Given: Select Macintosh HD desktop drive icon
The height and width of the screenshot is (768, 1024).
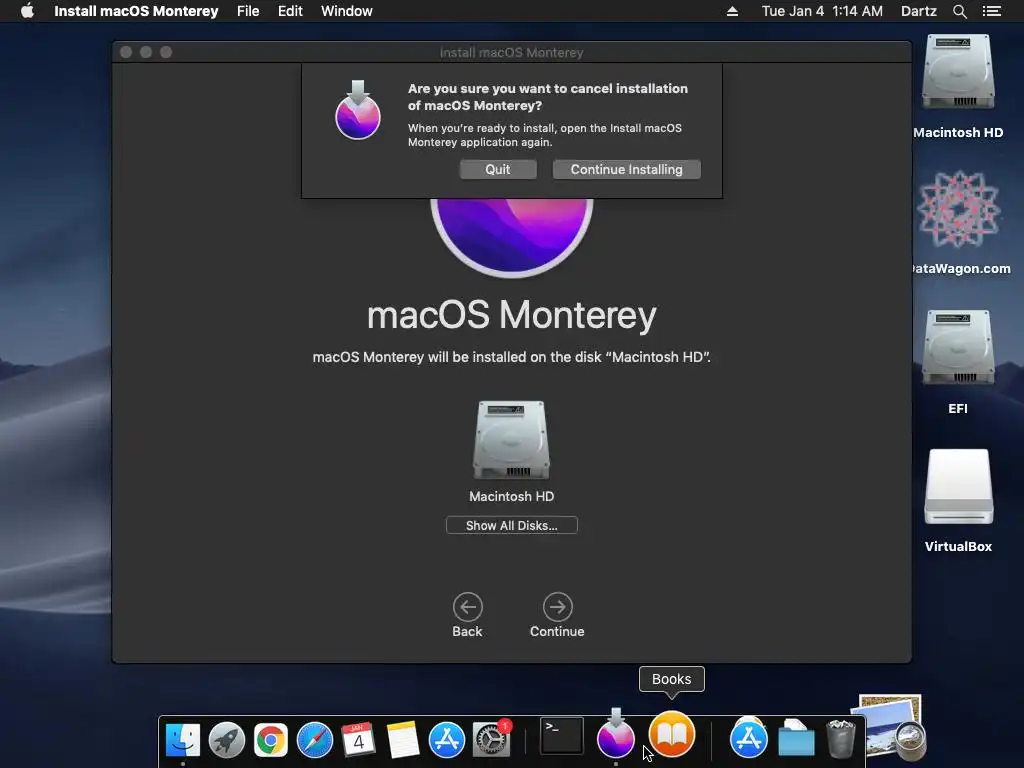Looking at the screenshot, I should 958,72.
